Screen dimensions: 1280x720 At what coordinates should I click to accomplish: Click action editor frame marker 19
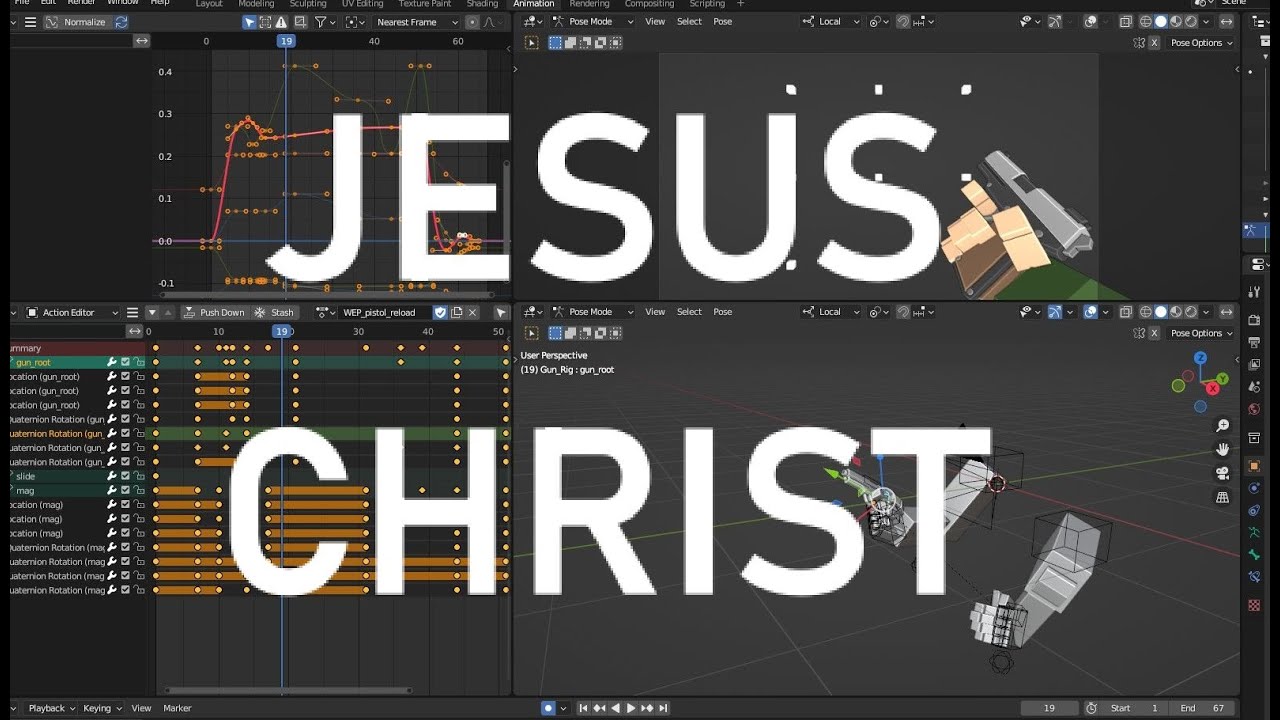(283, 331)
